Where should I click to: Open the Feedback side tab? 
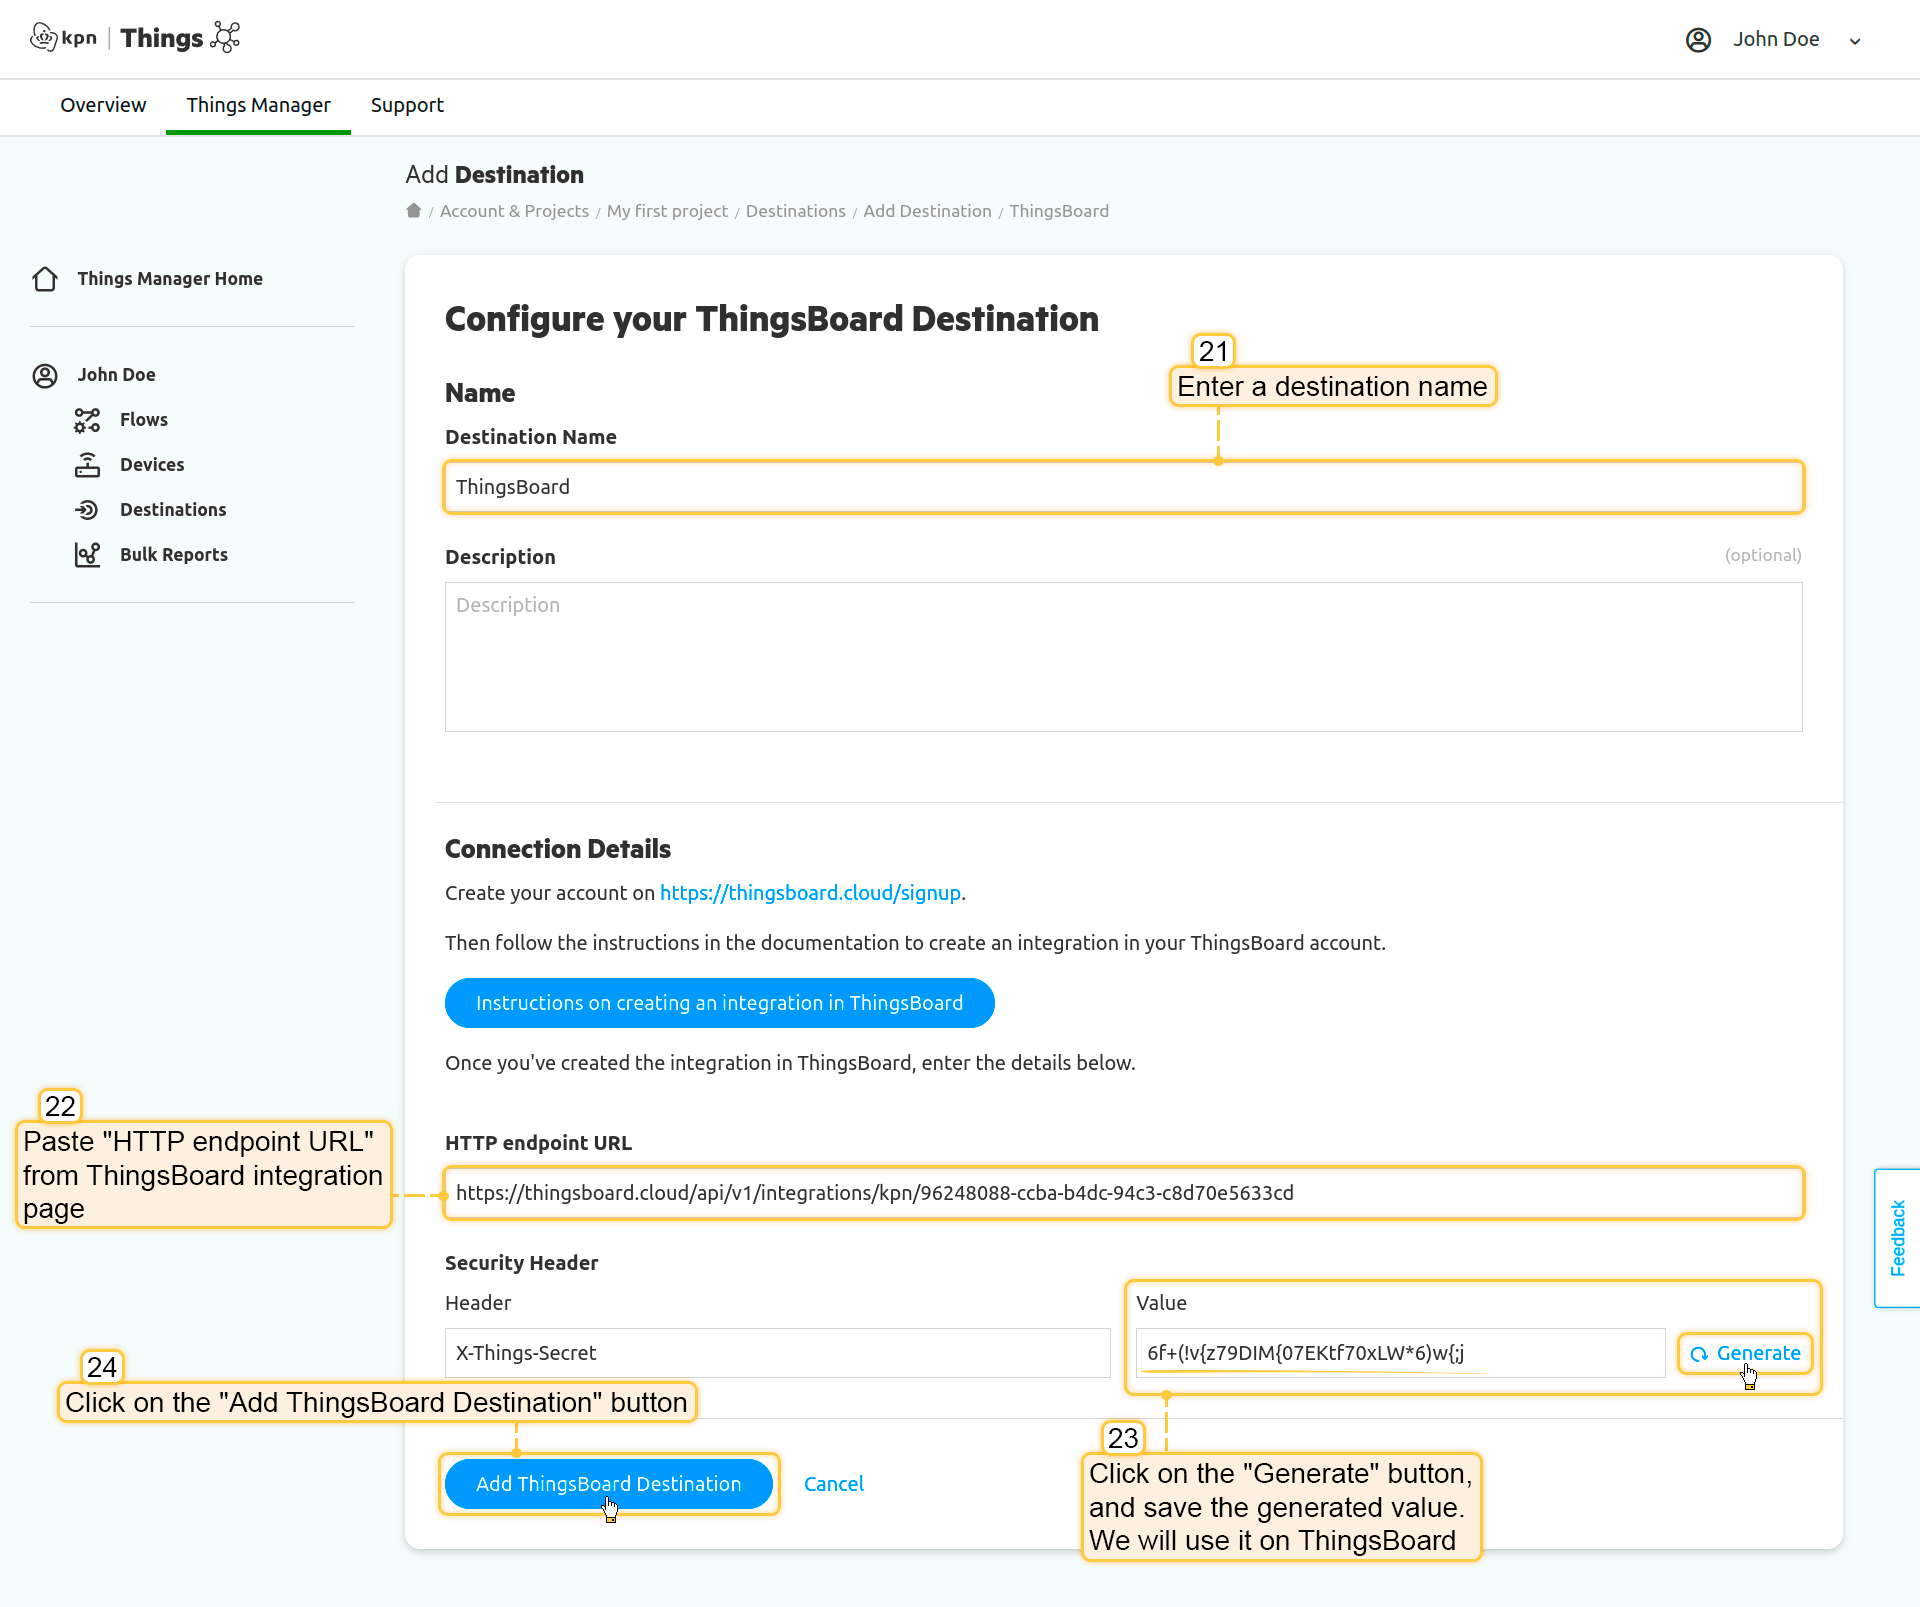(1897, 1238)
